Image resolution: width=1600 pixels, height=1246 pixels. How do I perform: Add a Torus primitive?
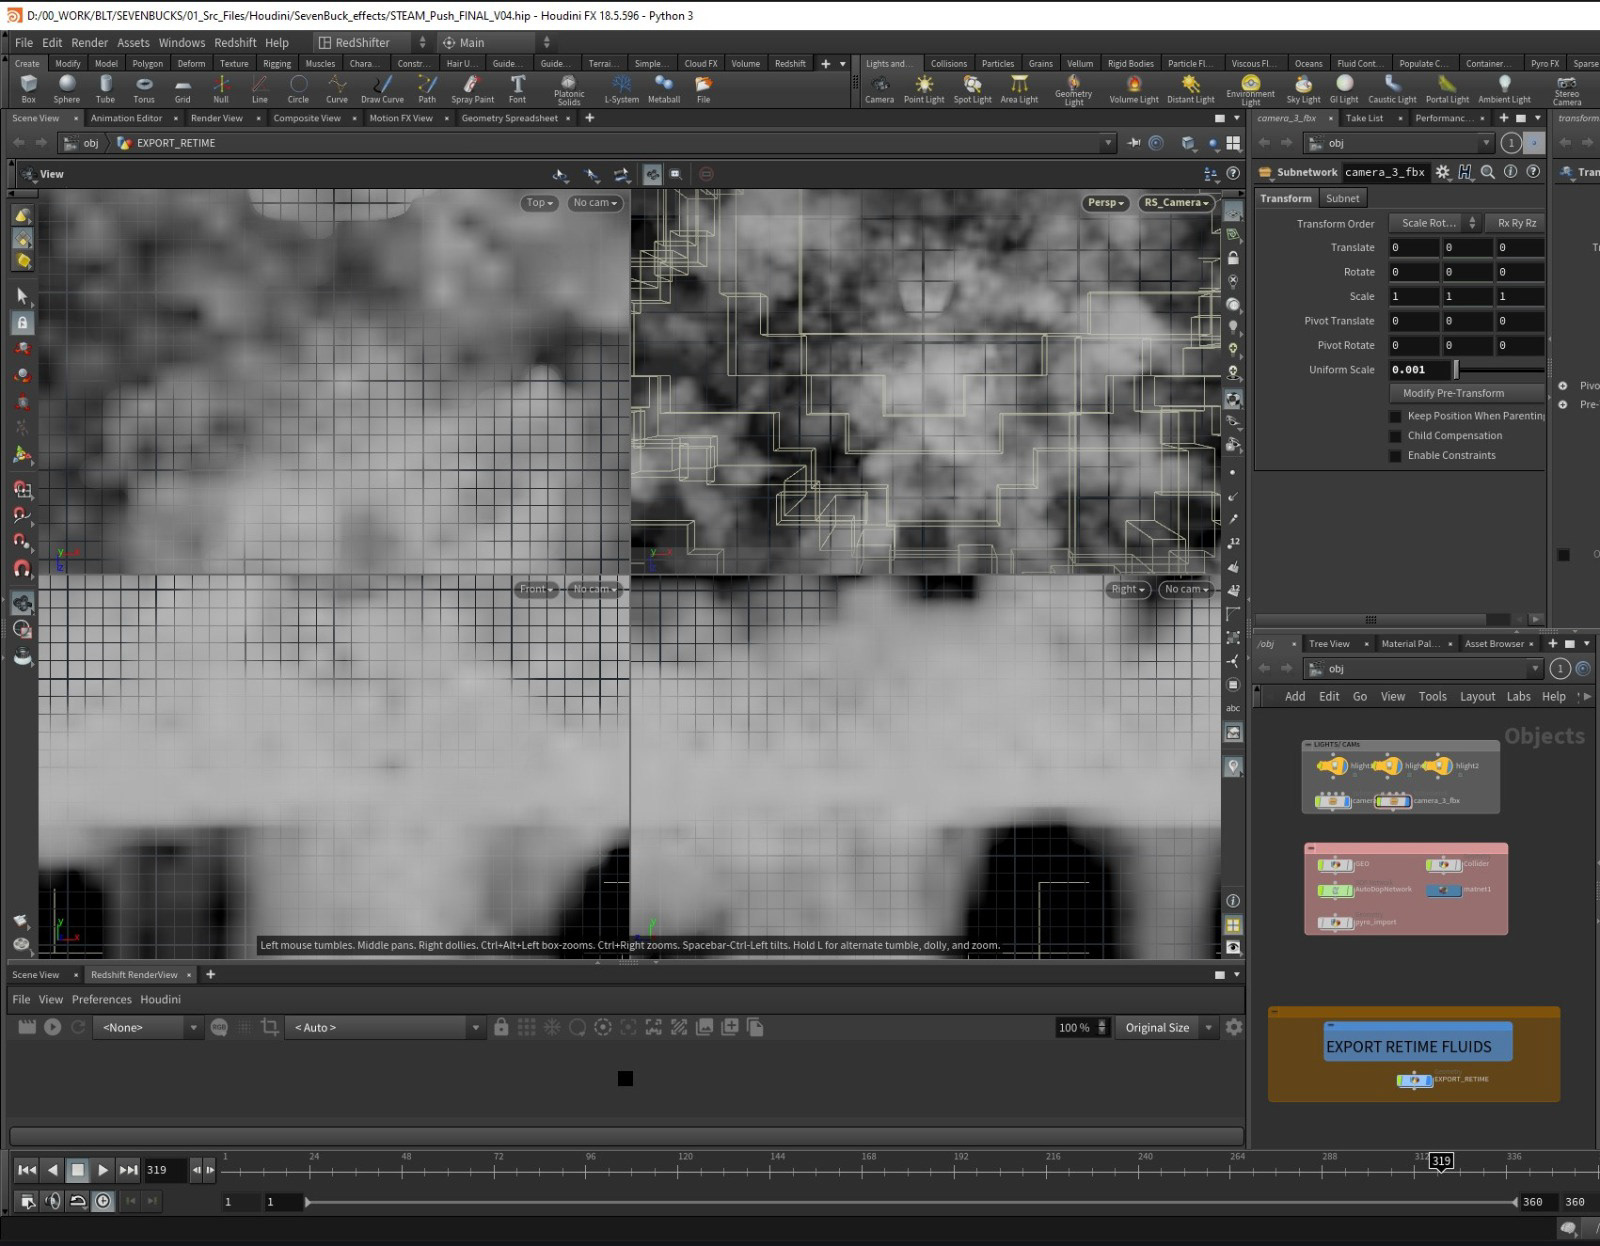click(x=144, y=89)
